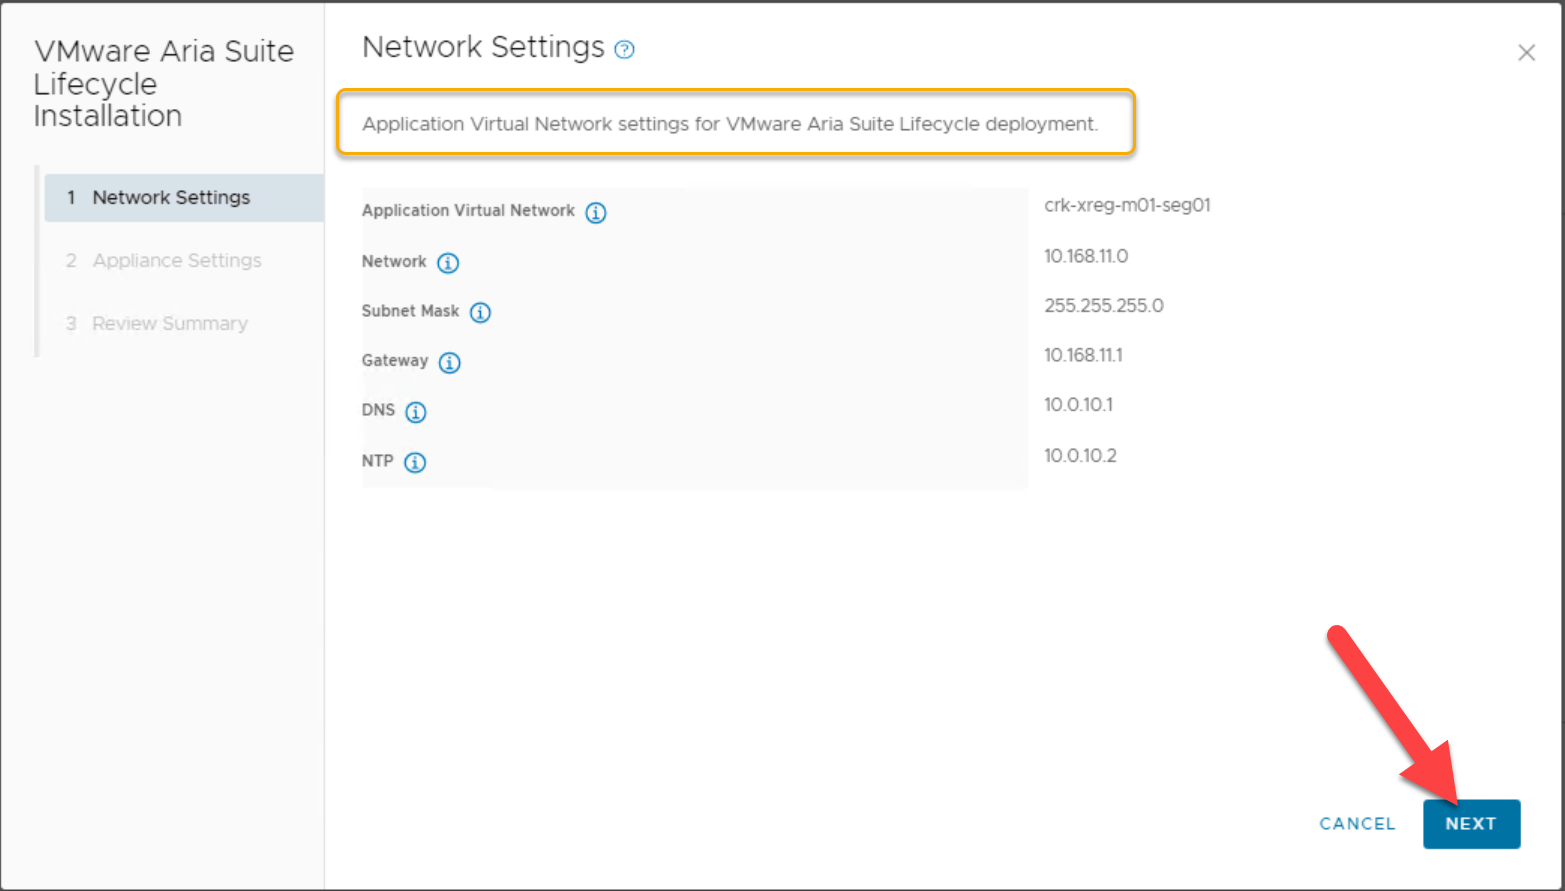Click the 10.168.11.0 network address value
The height and width of the screenshot is (891, 1565).
click(1086, 256)
